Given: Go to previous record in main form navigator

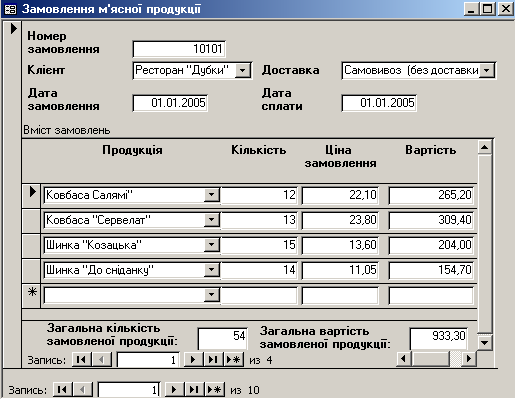Looking at the screenshot, I should pyautogui.click(x=82, y=389).
